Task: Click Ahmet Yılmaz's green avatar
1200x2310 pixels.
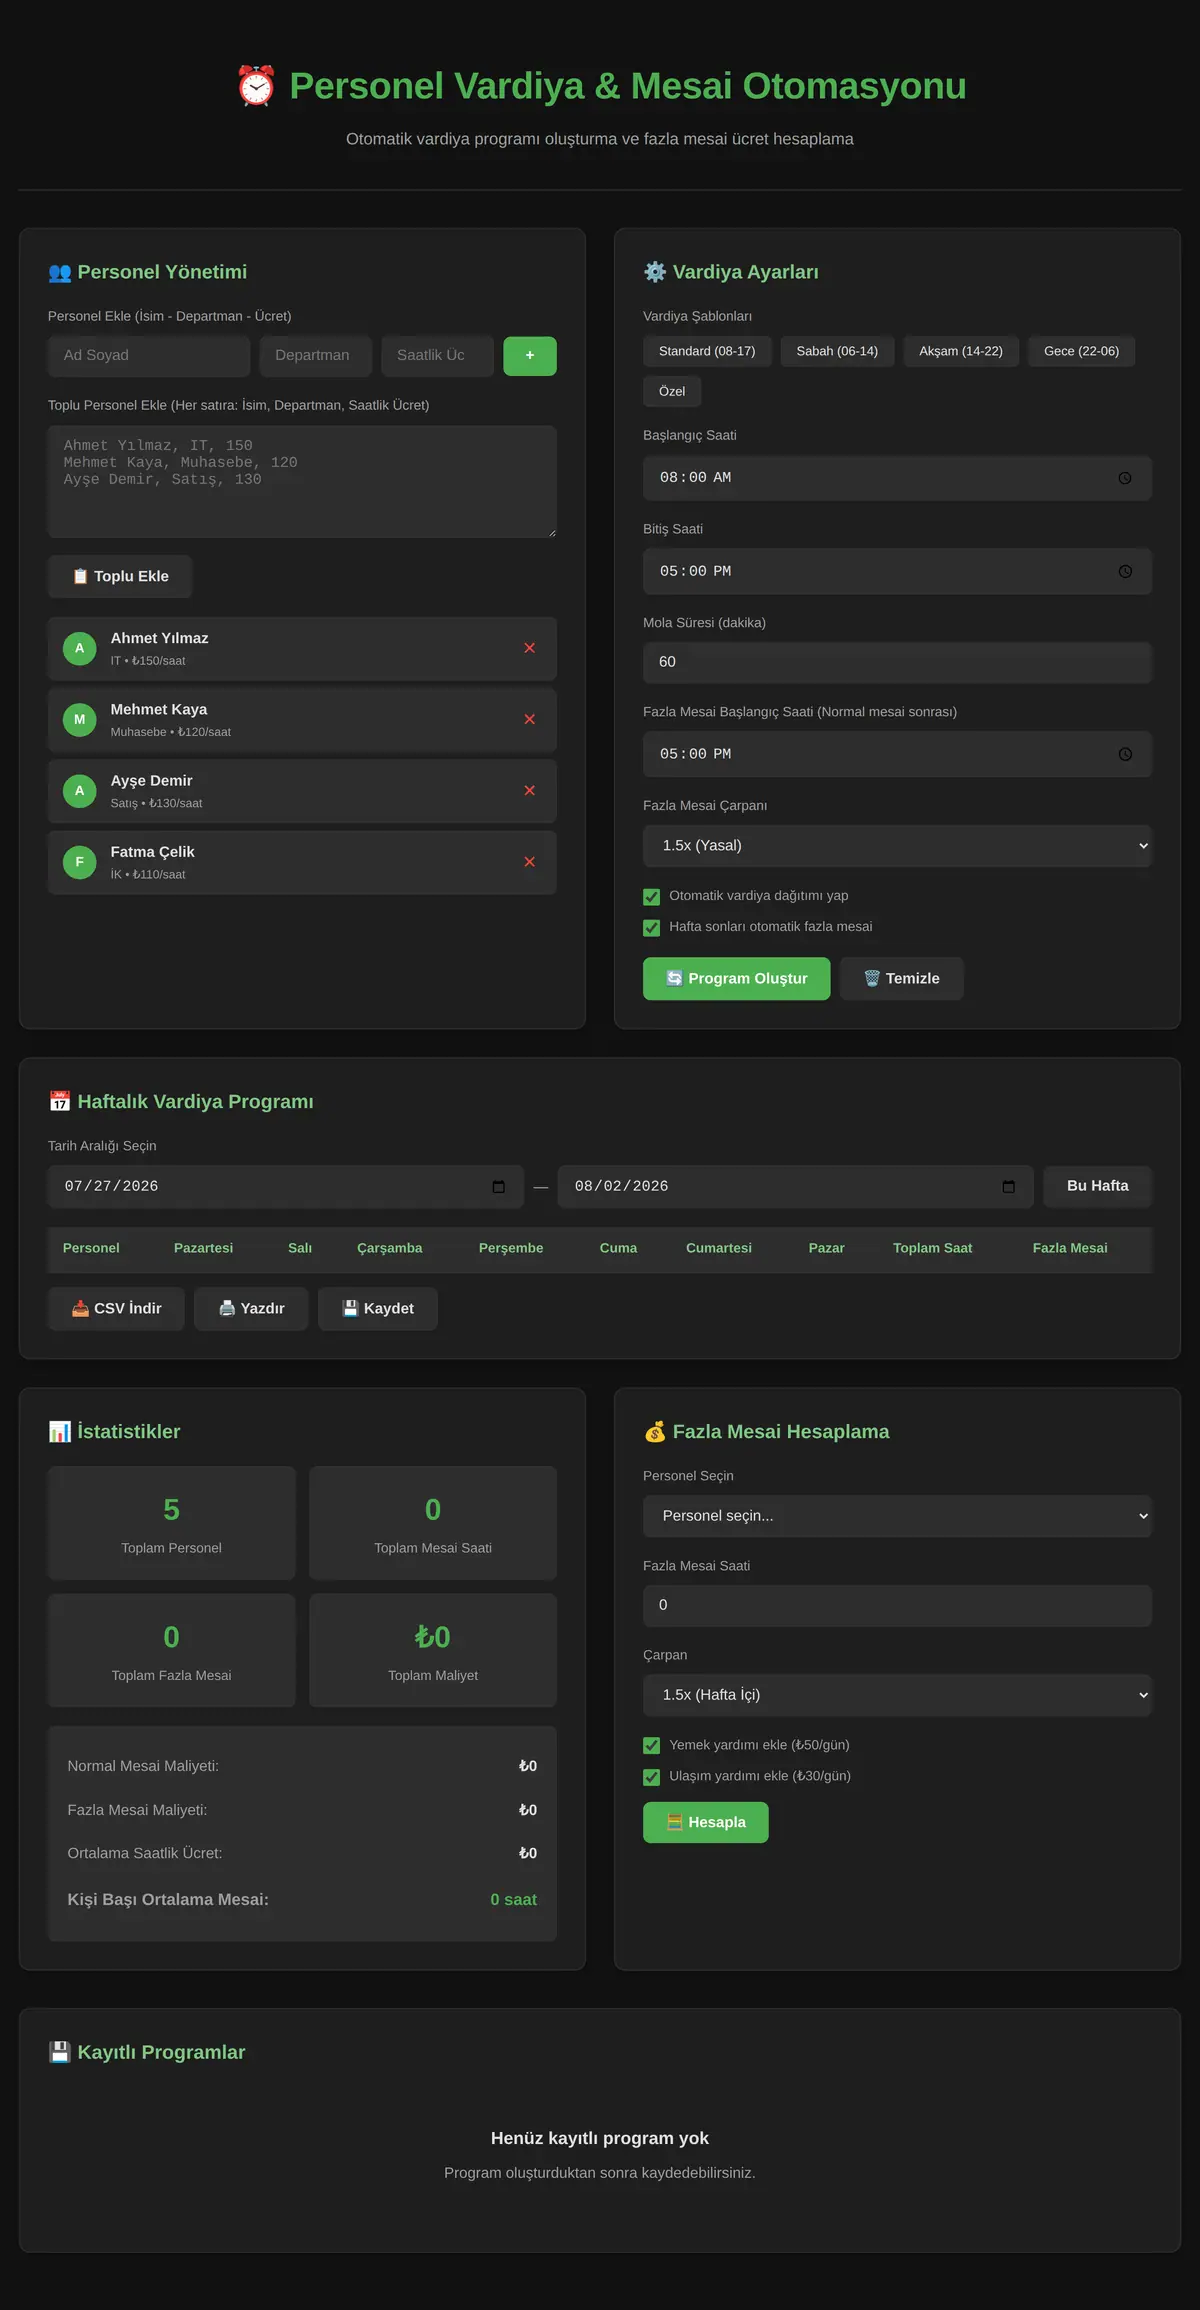Action: [80, 648]
